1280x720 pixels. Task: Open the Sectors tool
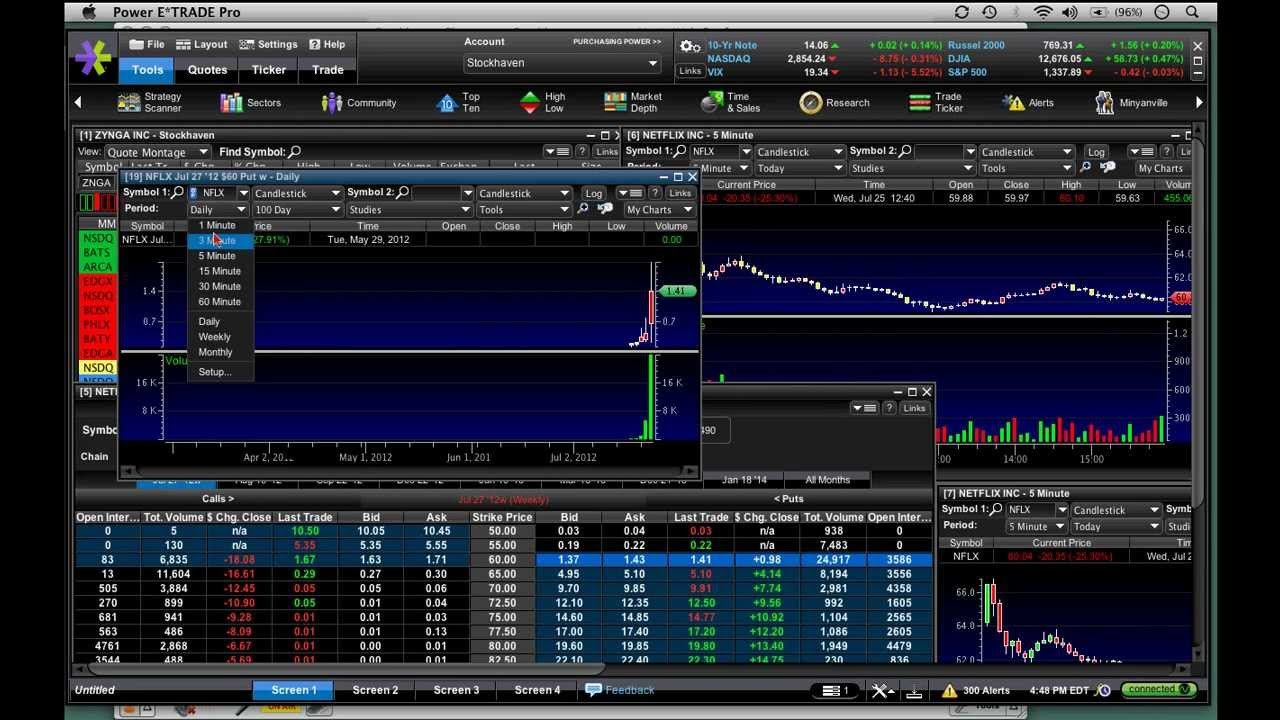(251, 102)
